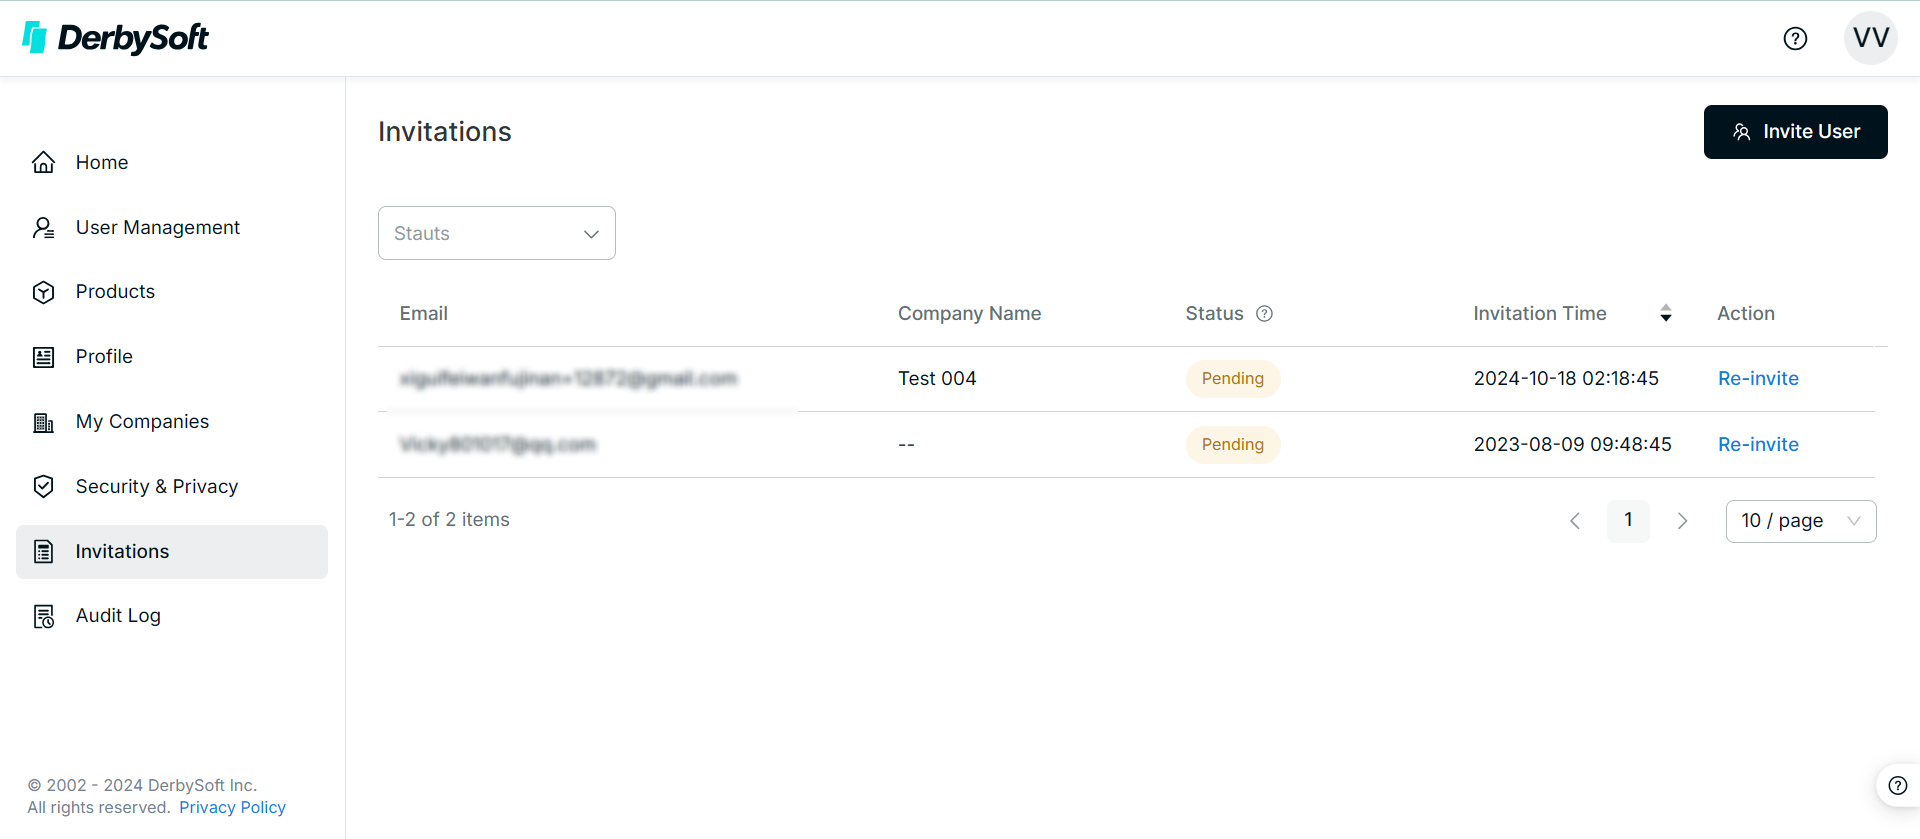The height and width of the screenshot is (839, 1920).
Task: Go to Products page
Action: click(x=172, y=292)
